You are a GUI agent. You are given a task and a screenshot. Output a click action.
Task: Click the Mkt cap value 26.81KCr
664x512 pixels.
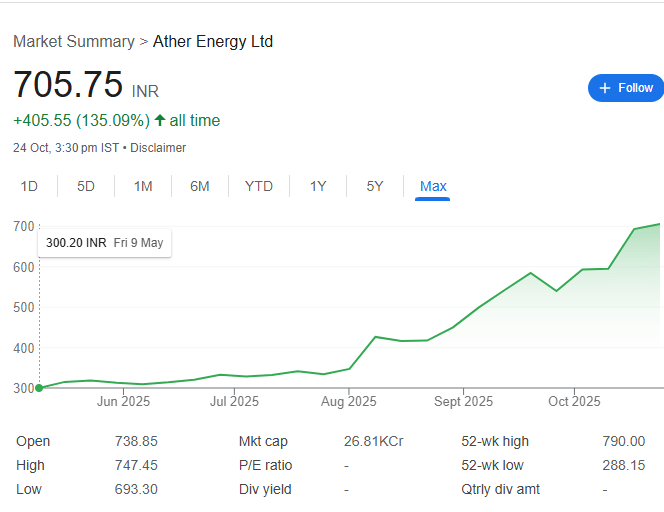click(x=373, y=441)
